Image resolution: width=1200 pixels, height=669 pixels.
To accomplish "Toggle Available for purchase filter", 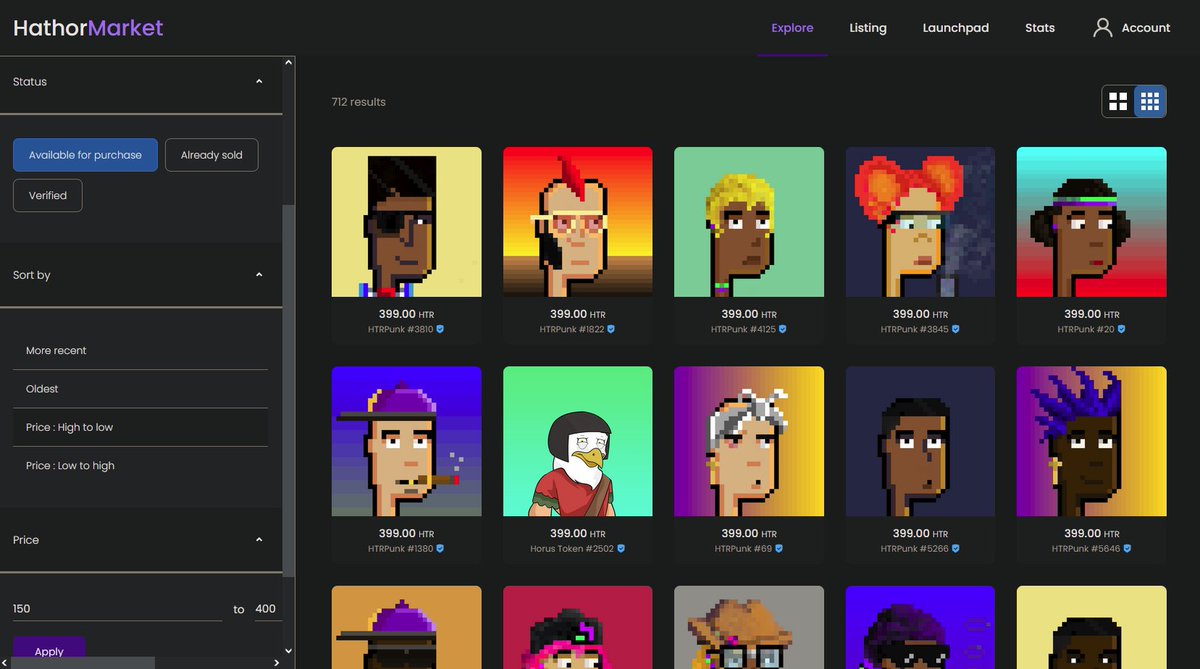I will [x=85, y=155].
